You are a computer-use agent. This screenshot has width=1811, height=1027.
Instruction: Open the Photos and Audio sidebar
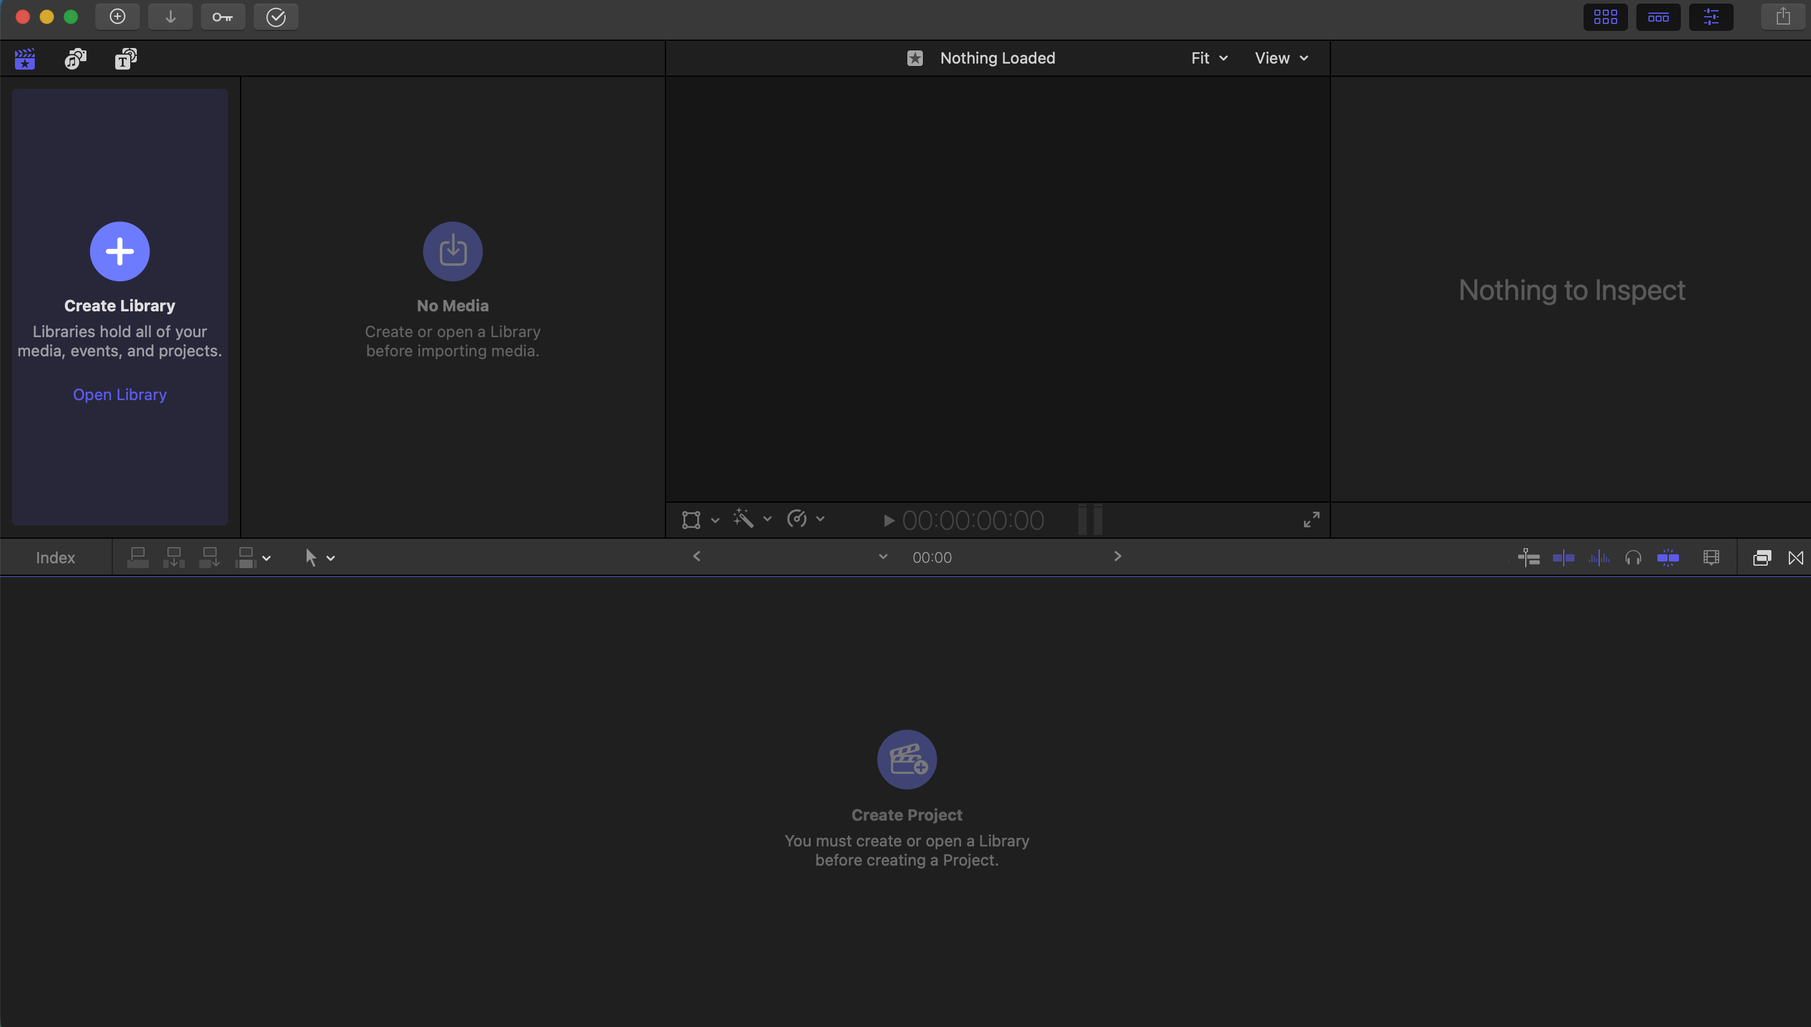click(x=75, y=59)
